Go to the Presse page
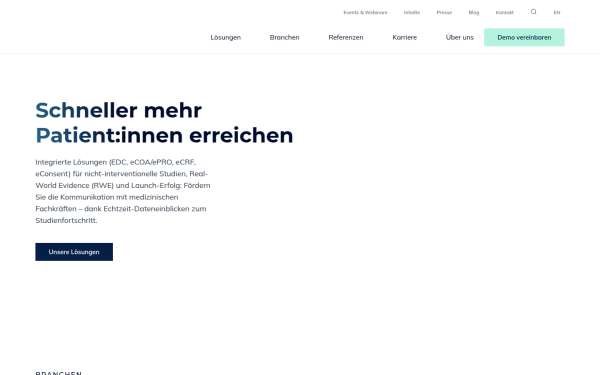The width and height of the screenshot is (600, 375). 444,13
